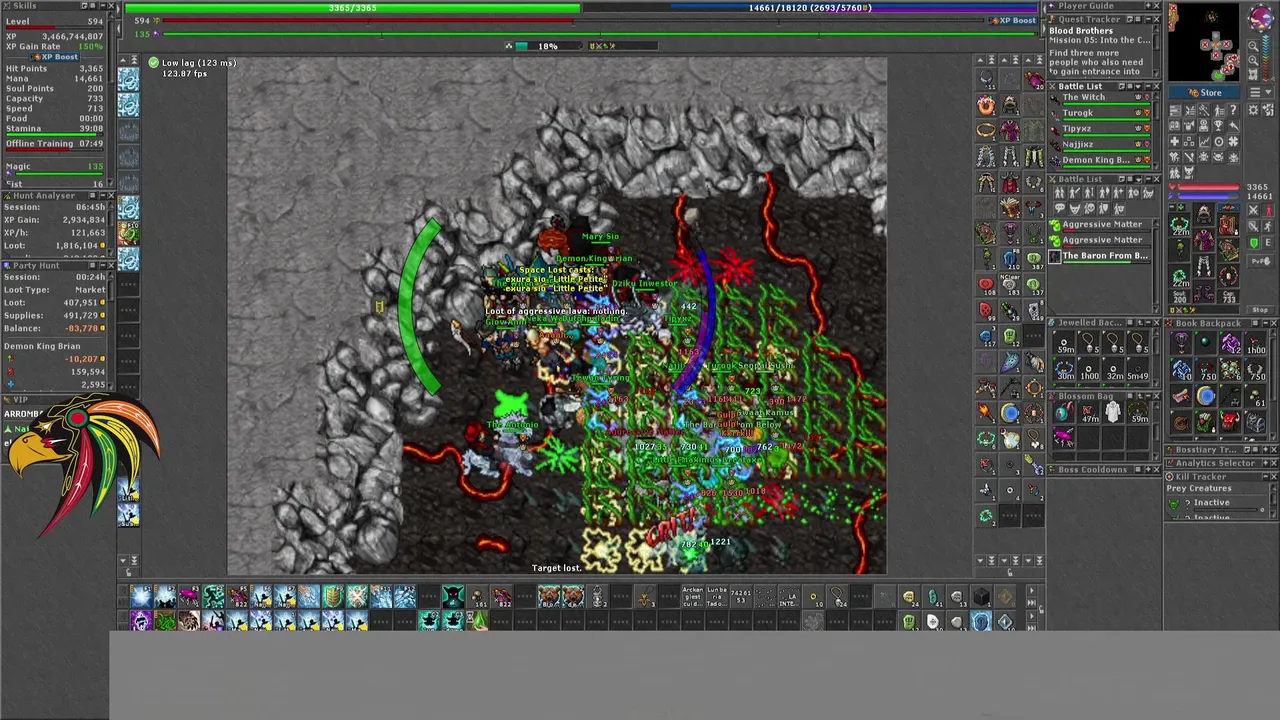The width and height of the screenshot is (1280, 720).
Task: Zoom in on the minimap
Action: [x=1253, y=61]
